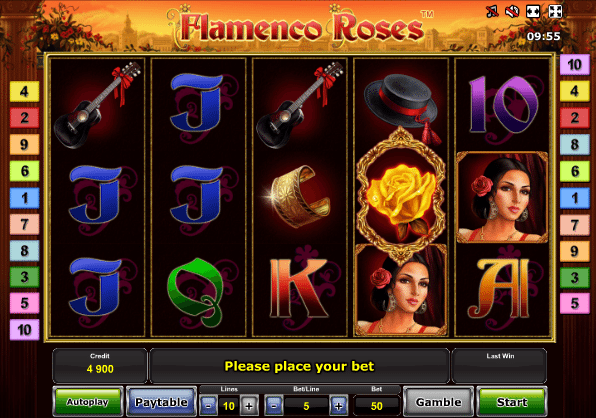596x418 pixels.
Task: Open the Paytable
Action: coord(161,402)
